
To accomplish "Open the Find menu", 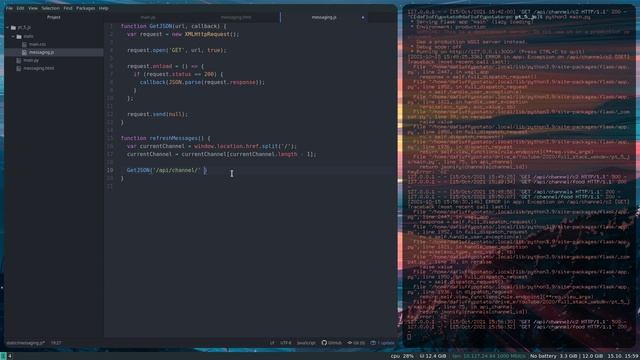I will tap(68, 8).
